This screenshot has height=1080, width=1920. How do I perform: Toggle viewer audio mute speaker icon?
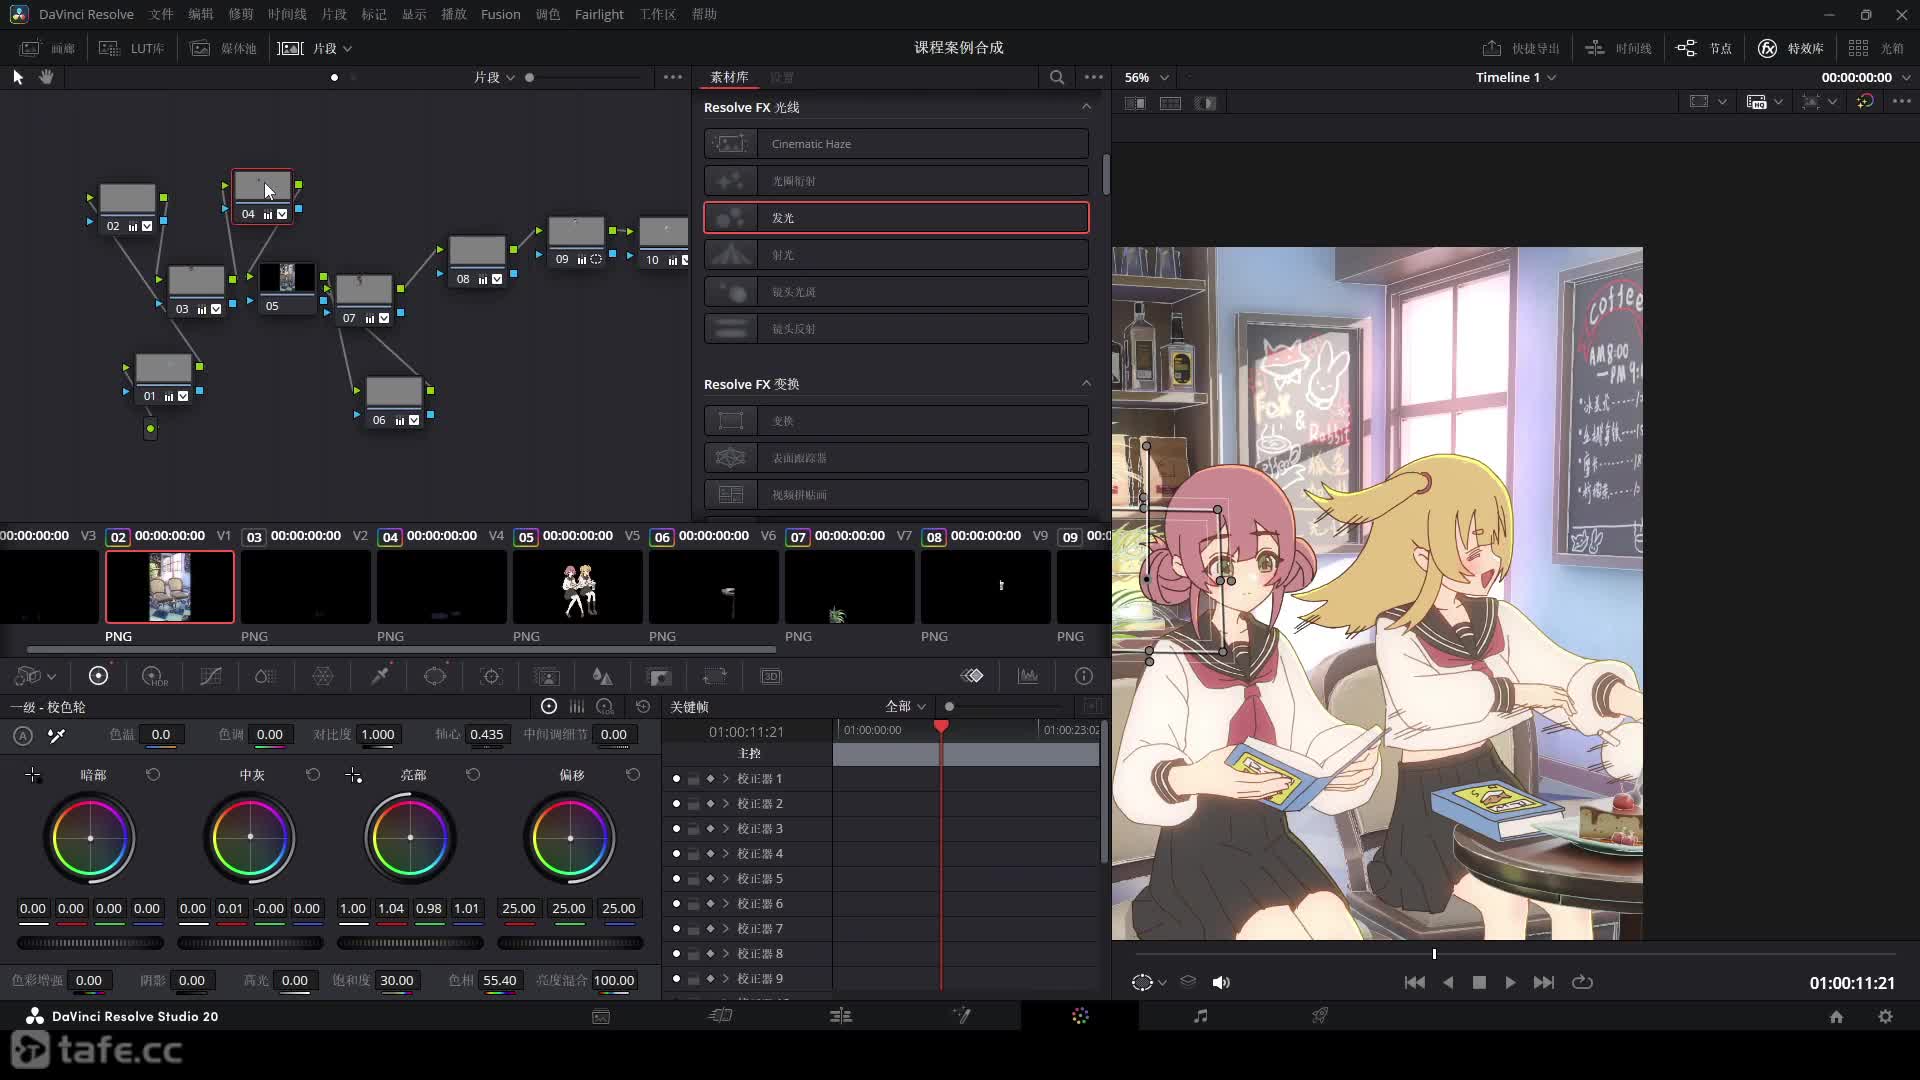tap(1221, 983)
